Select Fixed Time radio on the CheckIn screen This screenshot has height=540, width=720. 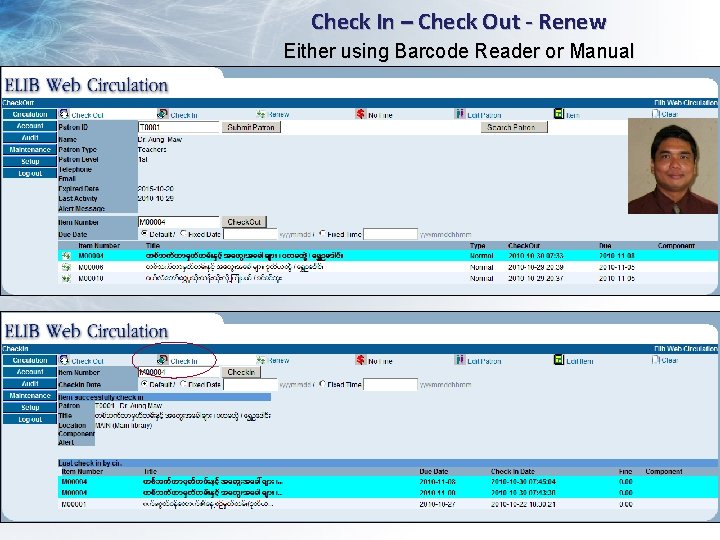[322, 383]
